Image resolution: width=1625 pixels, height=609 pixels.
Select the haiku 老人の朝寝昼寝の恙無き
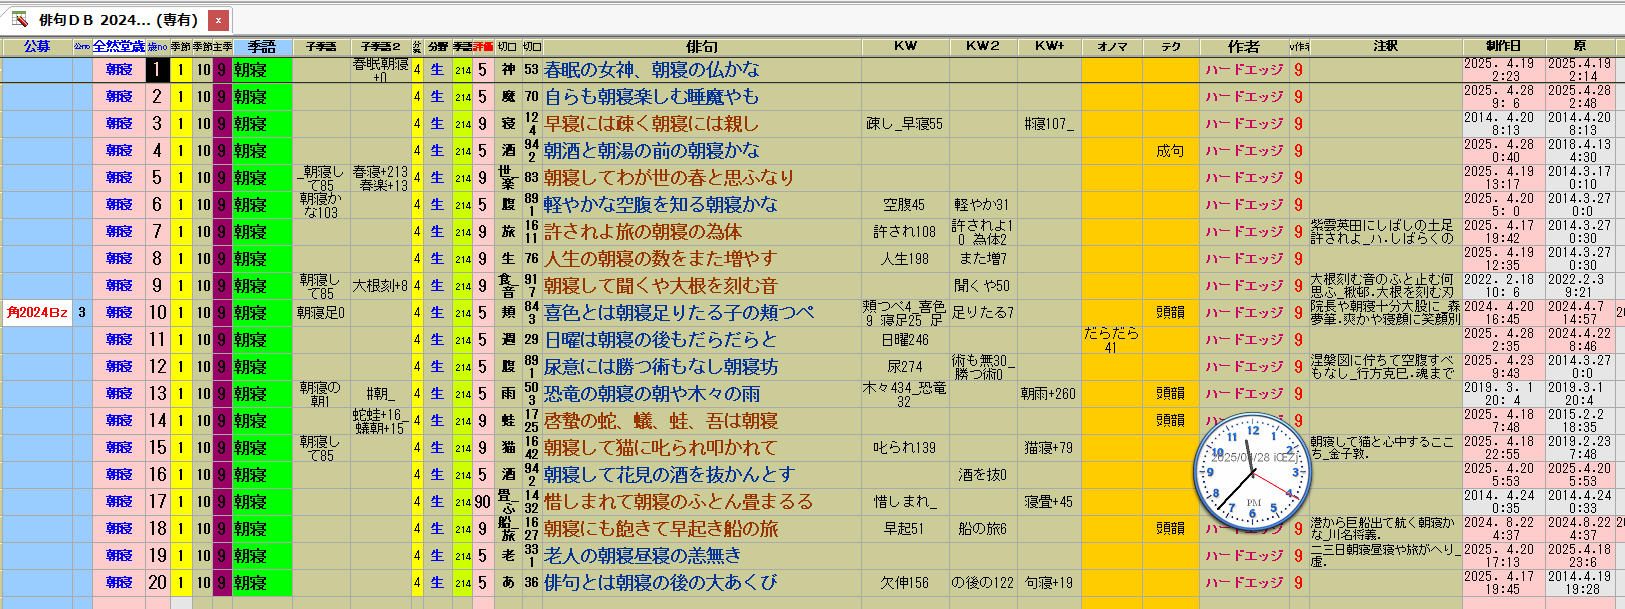click(x=643, y=556)
